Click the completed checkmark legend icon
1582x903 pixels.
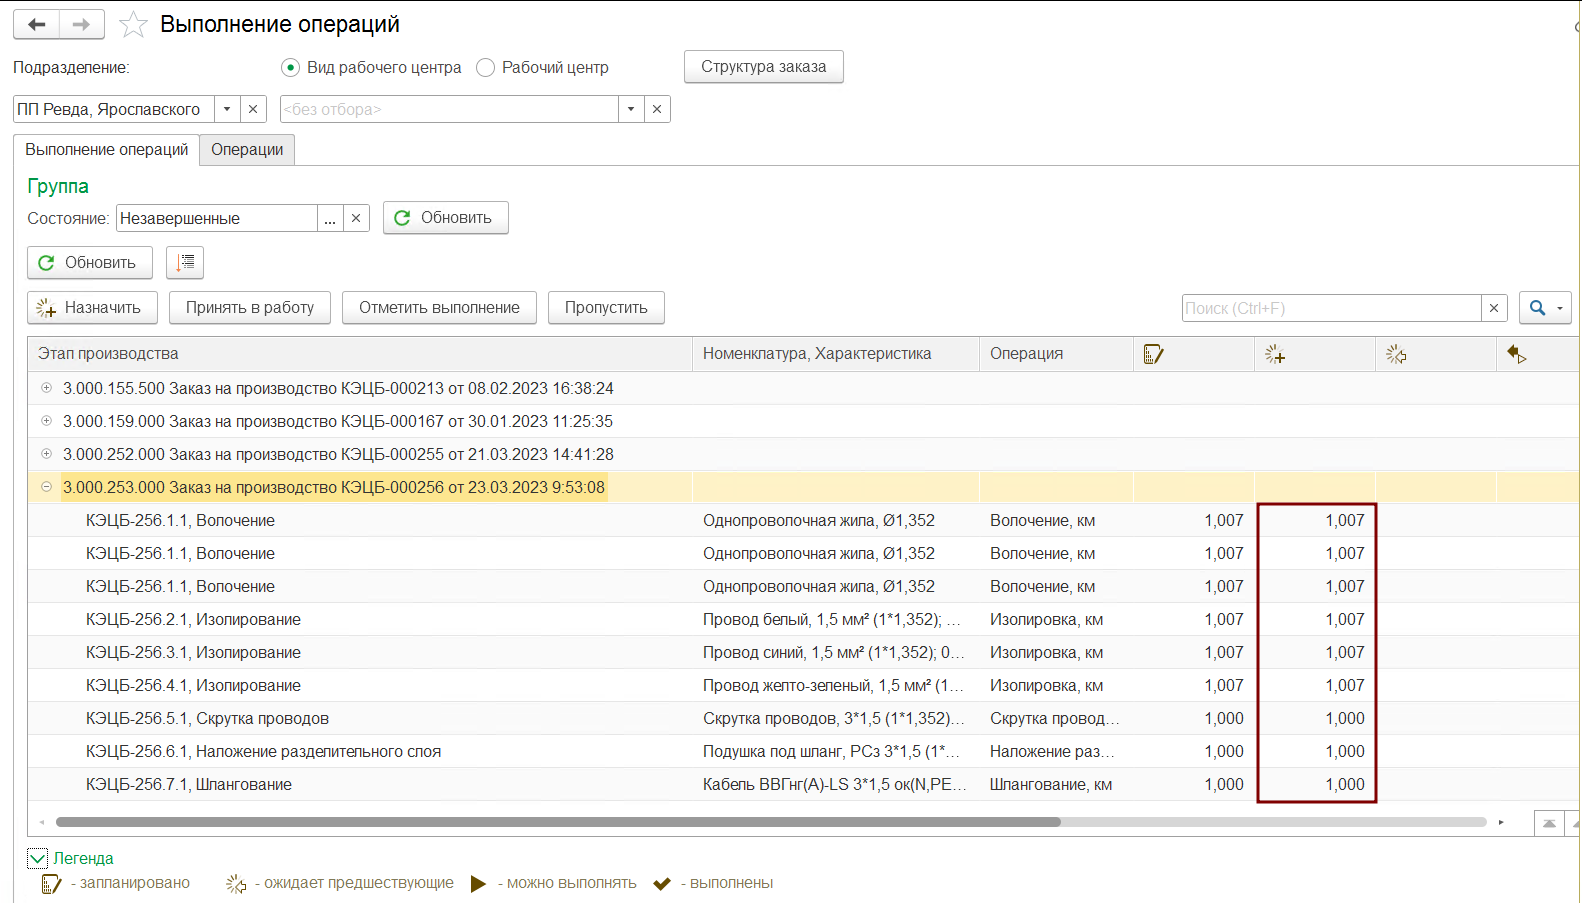click(662, 883)
